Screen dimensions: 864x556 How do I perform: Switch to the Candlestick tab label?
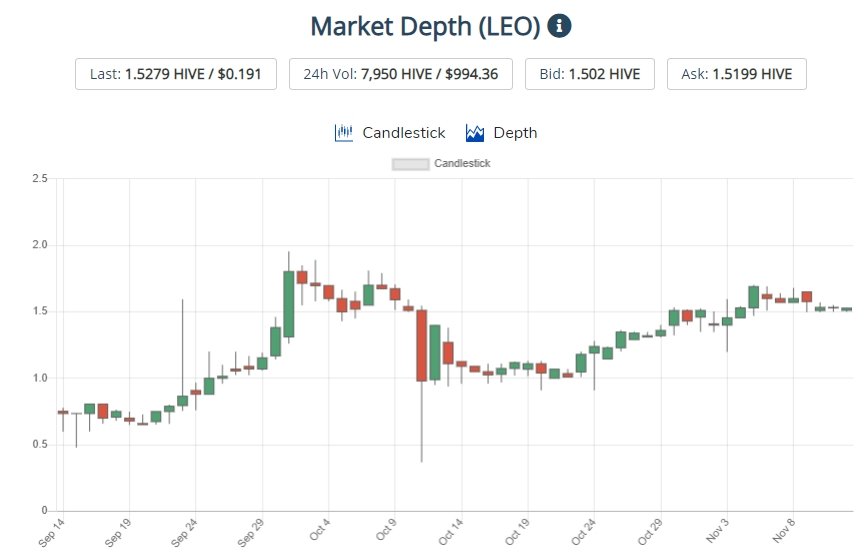click(403, 133)
